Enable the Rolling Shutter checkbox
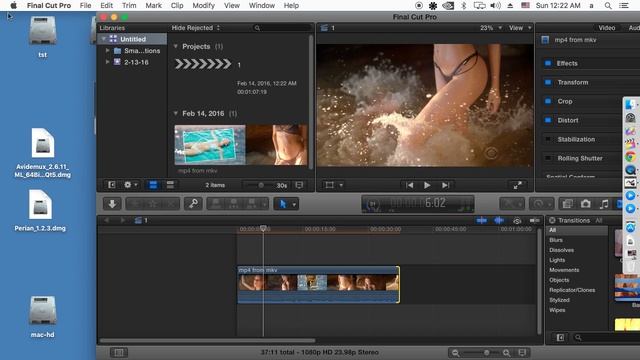 point(548,158)
